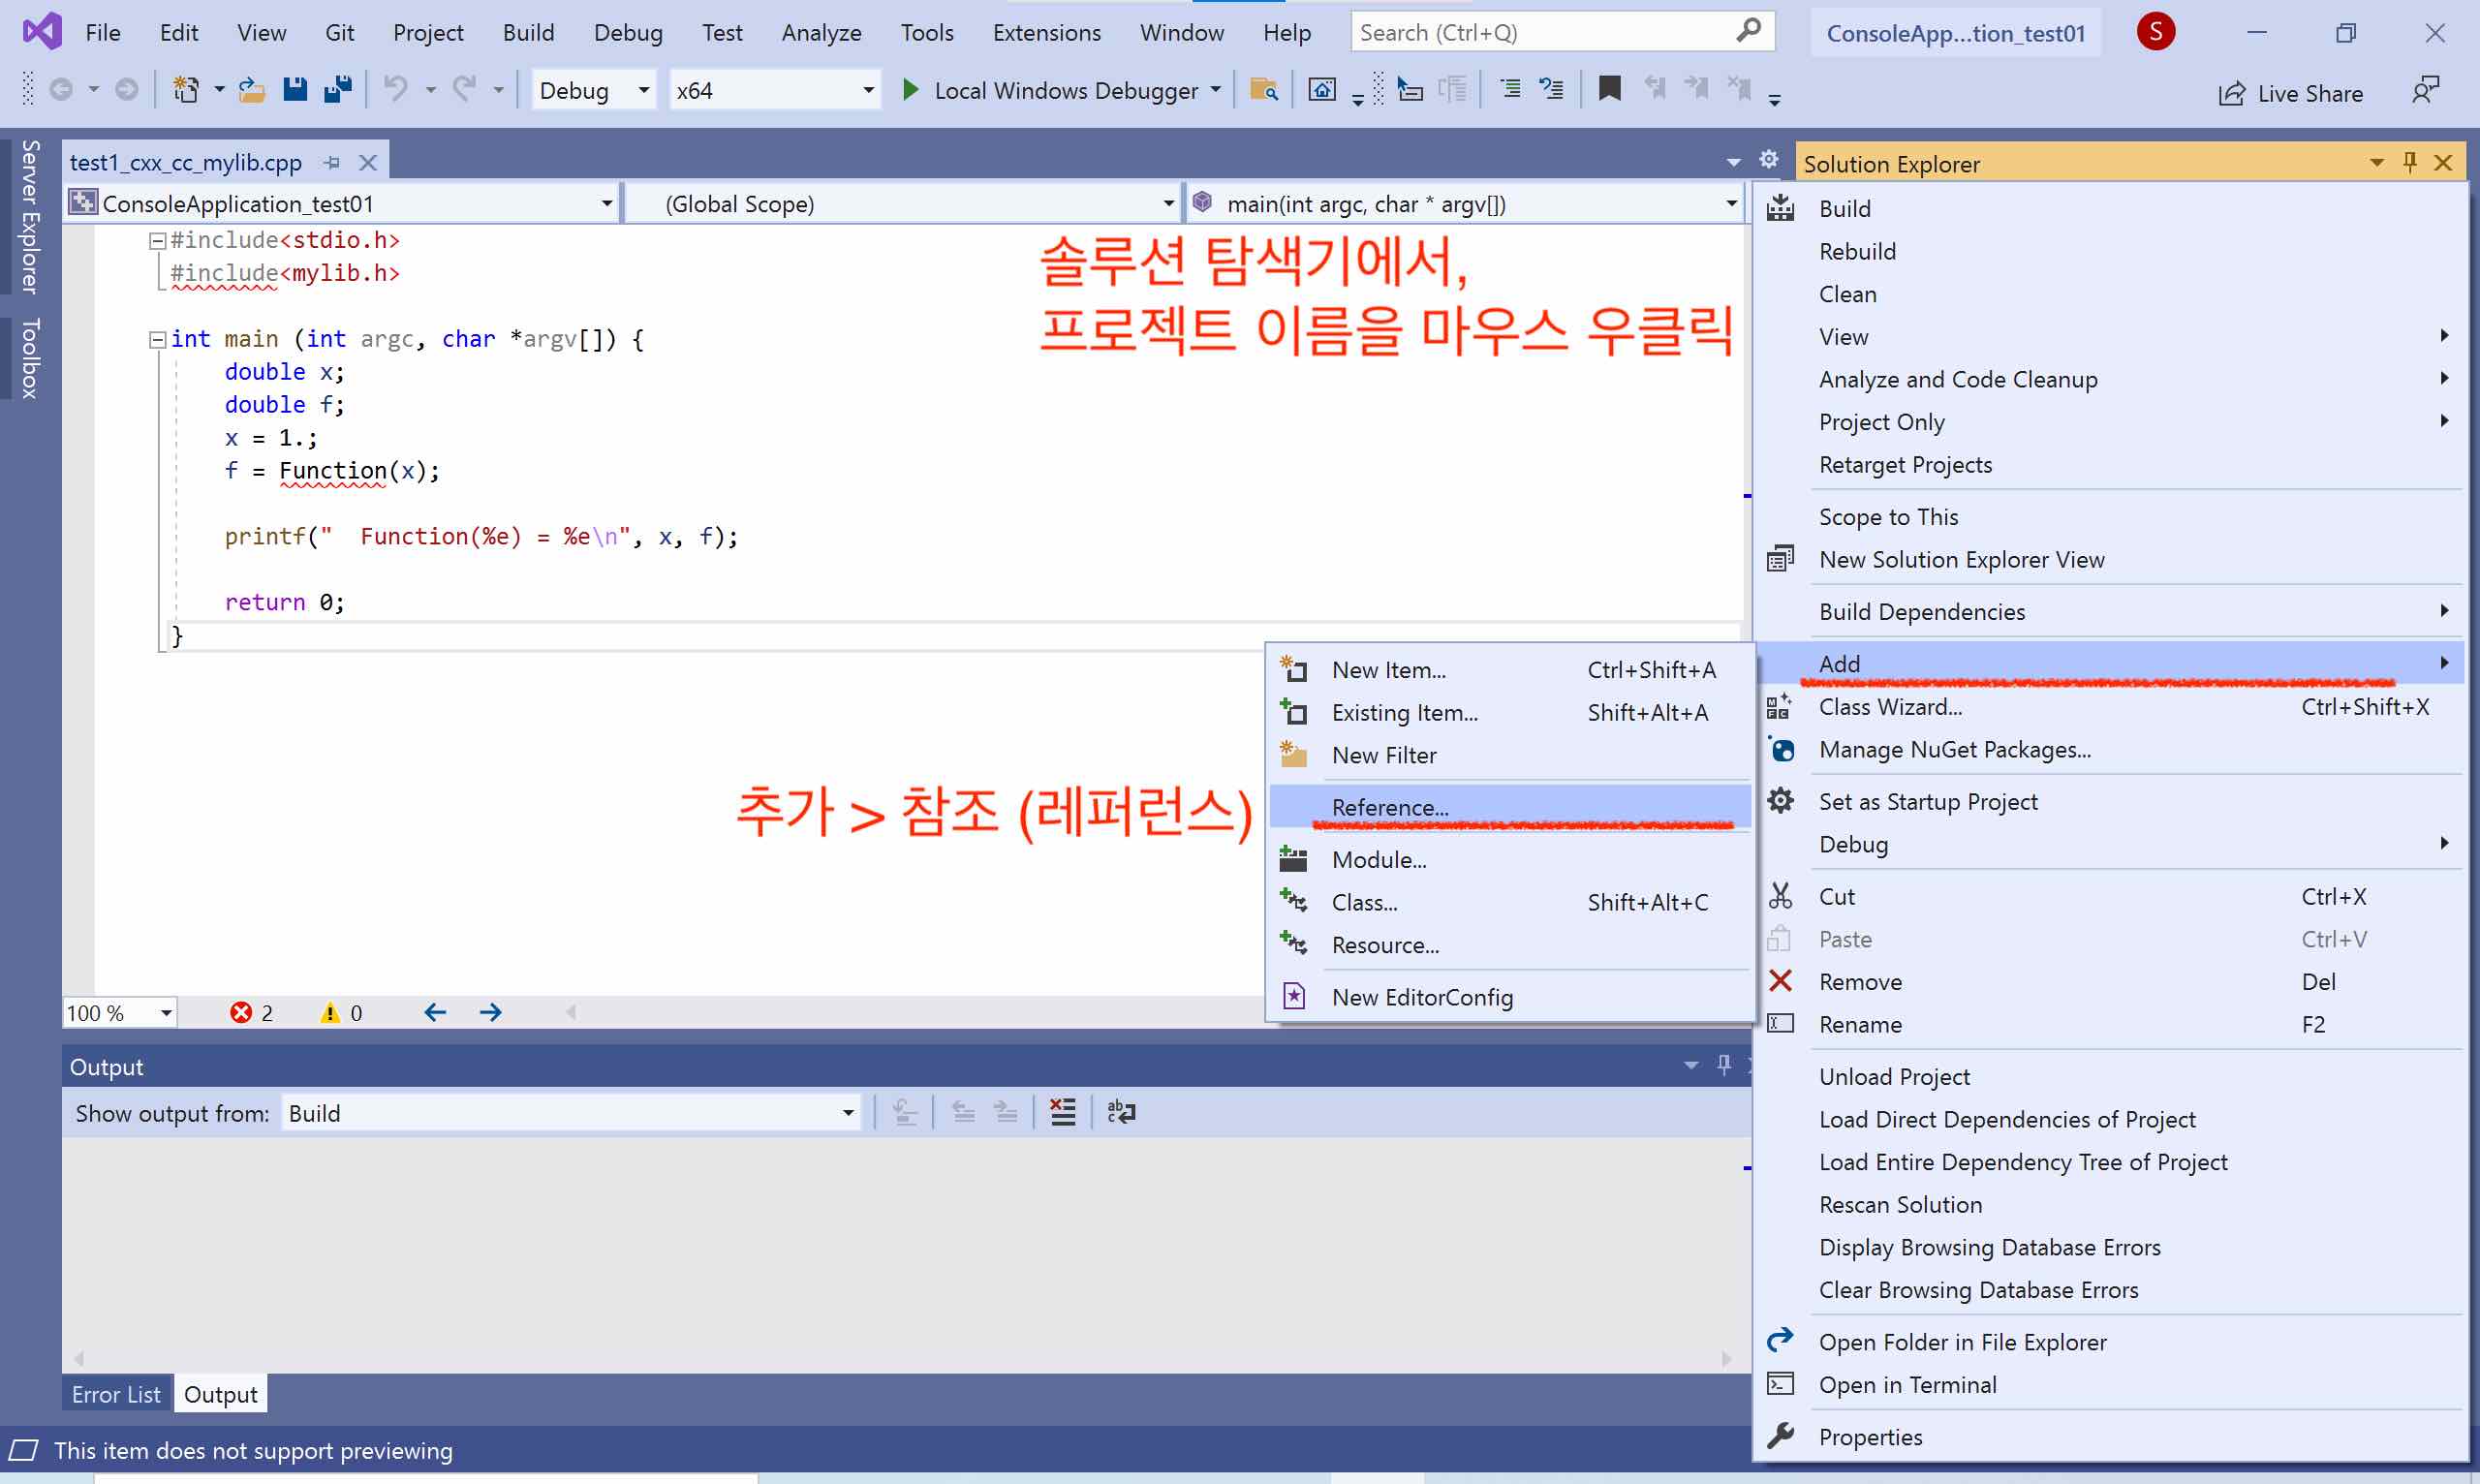Screen dimensions: 2480x1484
Task: Click the Error List tab at bottom
Action: (x=116, y=1394)
